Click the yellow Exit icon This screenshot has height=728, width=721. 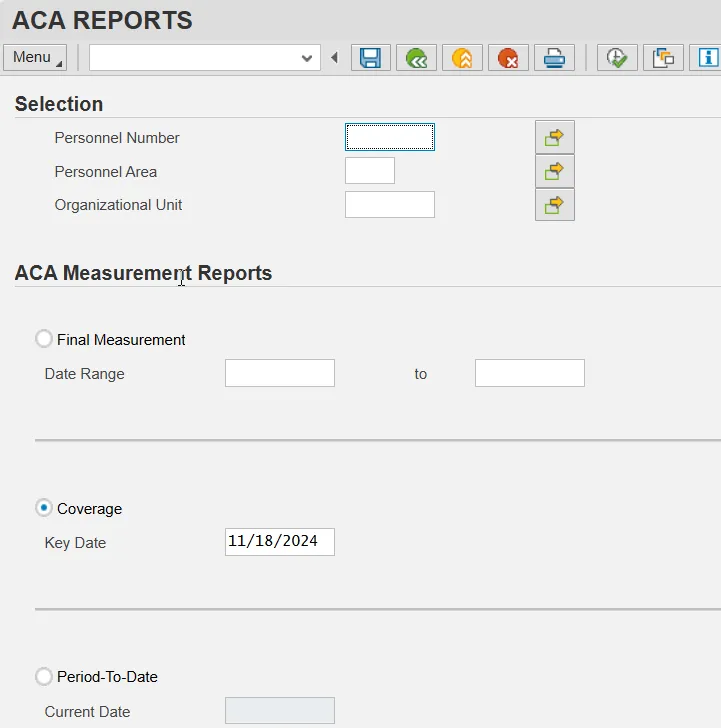(x=462, y=58)
